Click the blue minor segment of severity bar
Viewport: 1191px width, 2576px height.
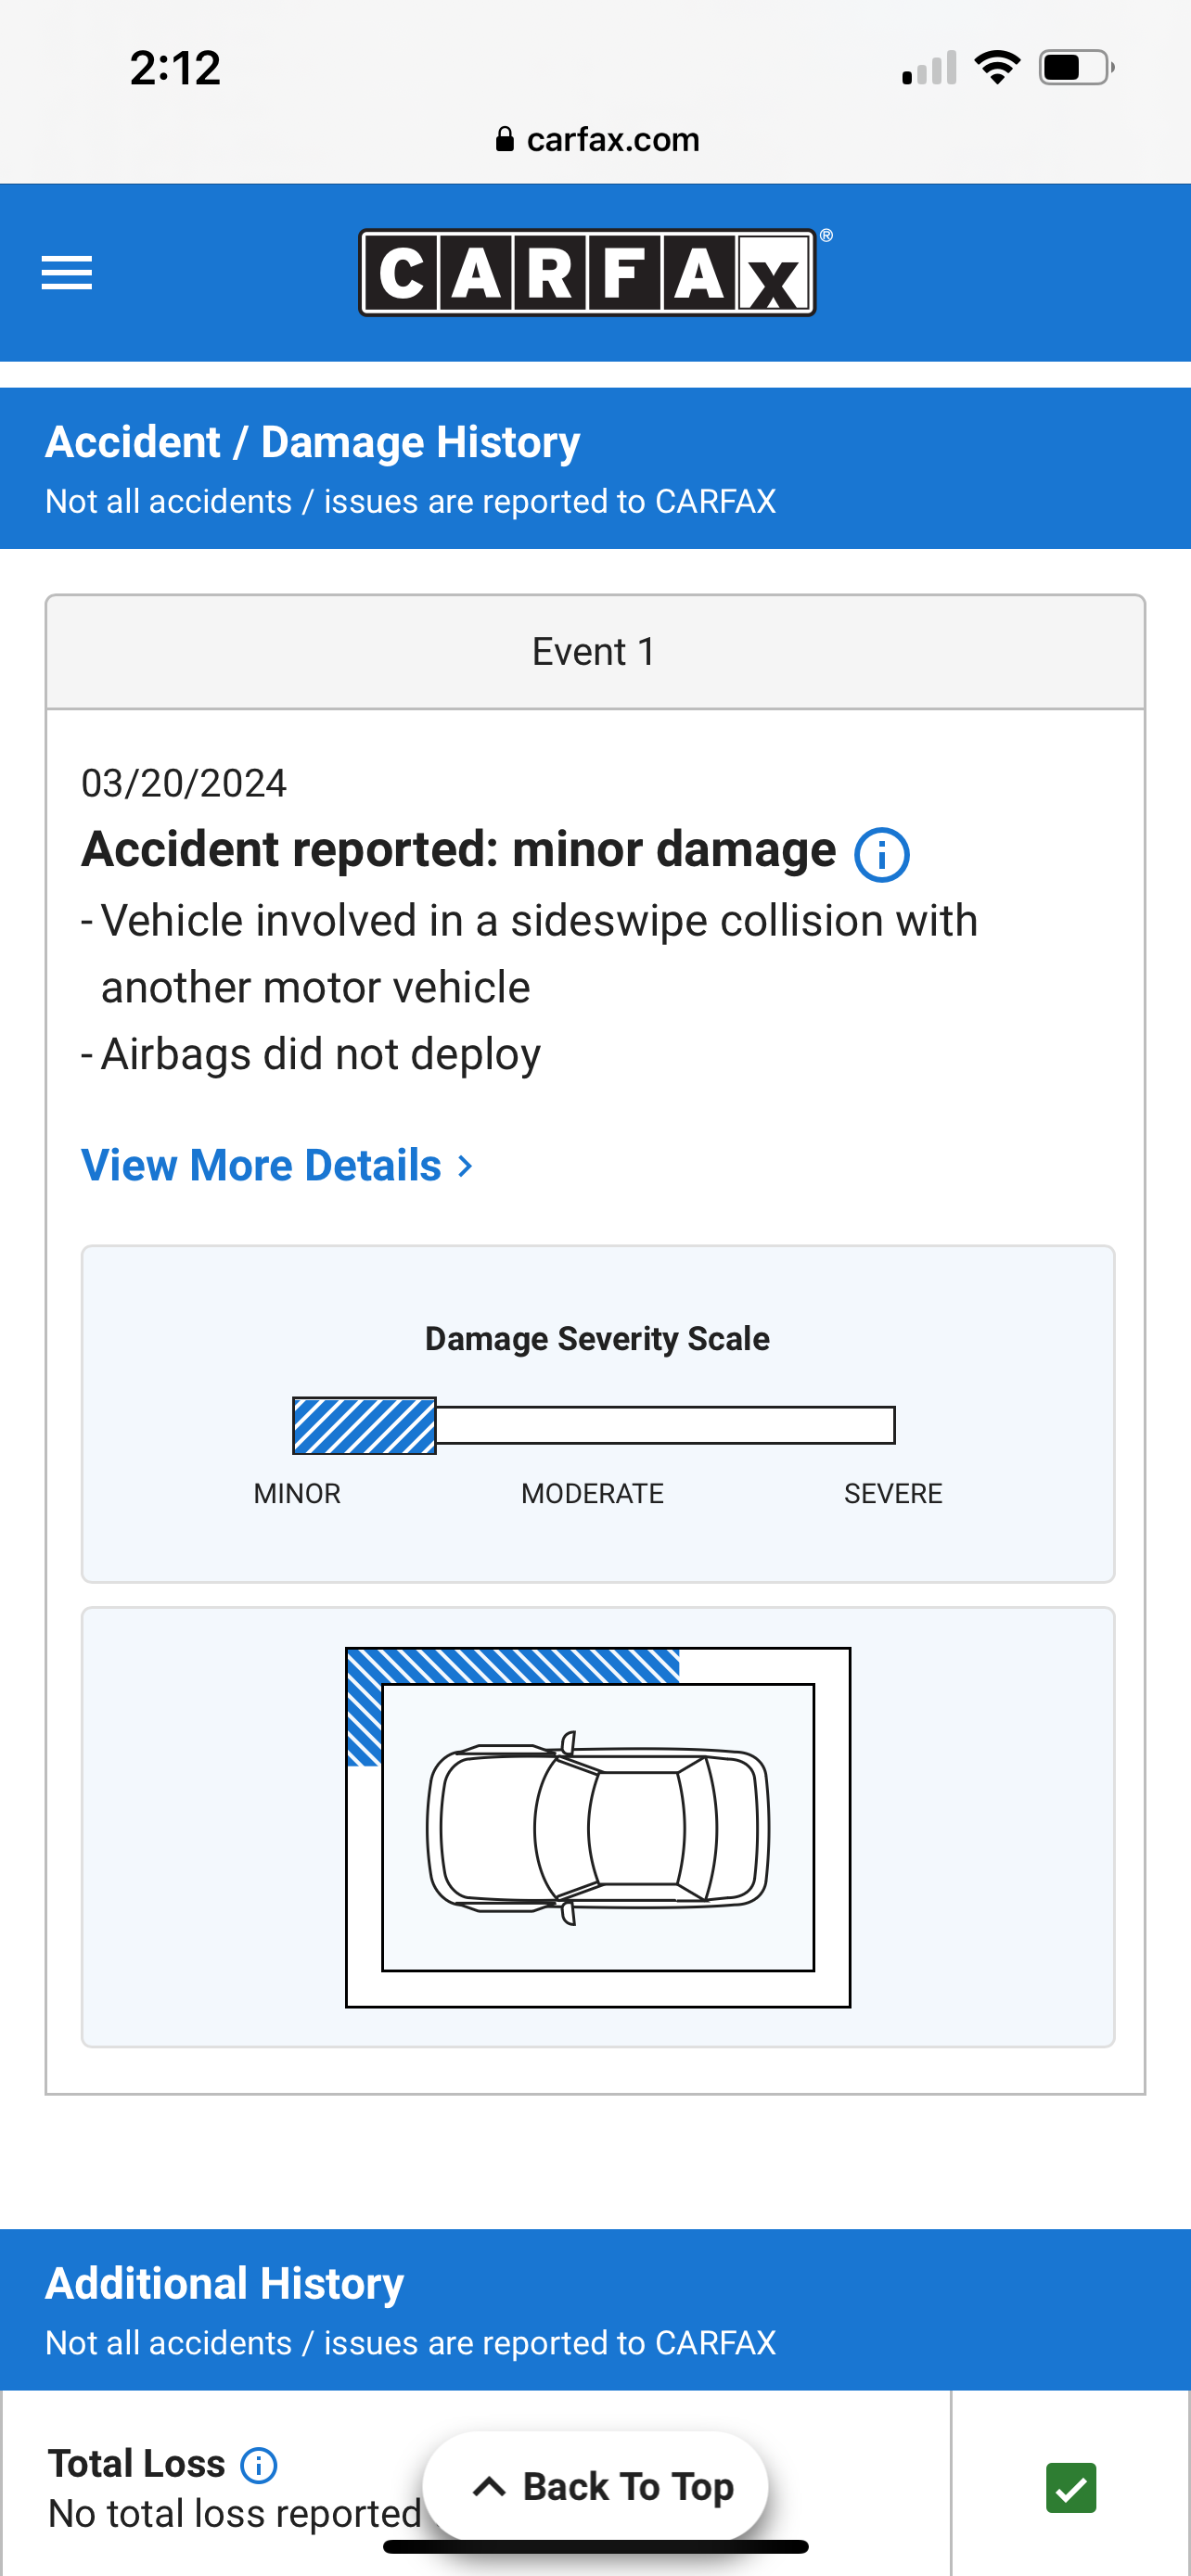tap(364, 1425)
